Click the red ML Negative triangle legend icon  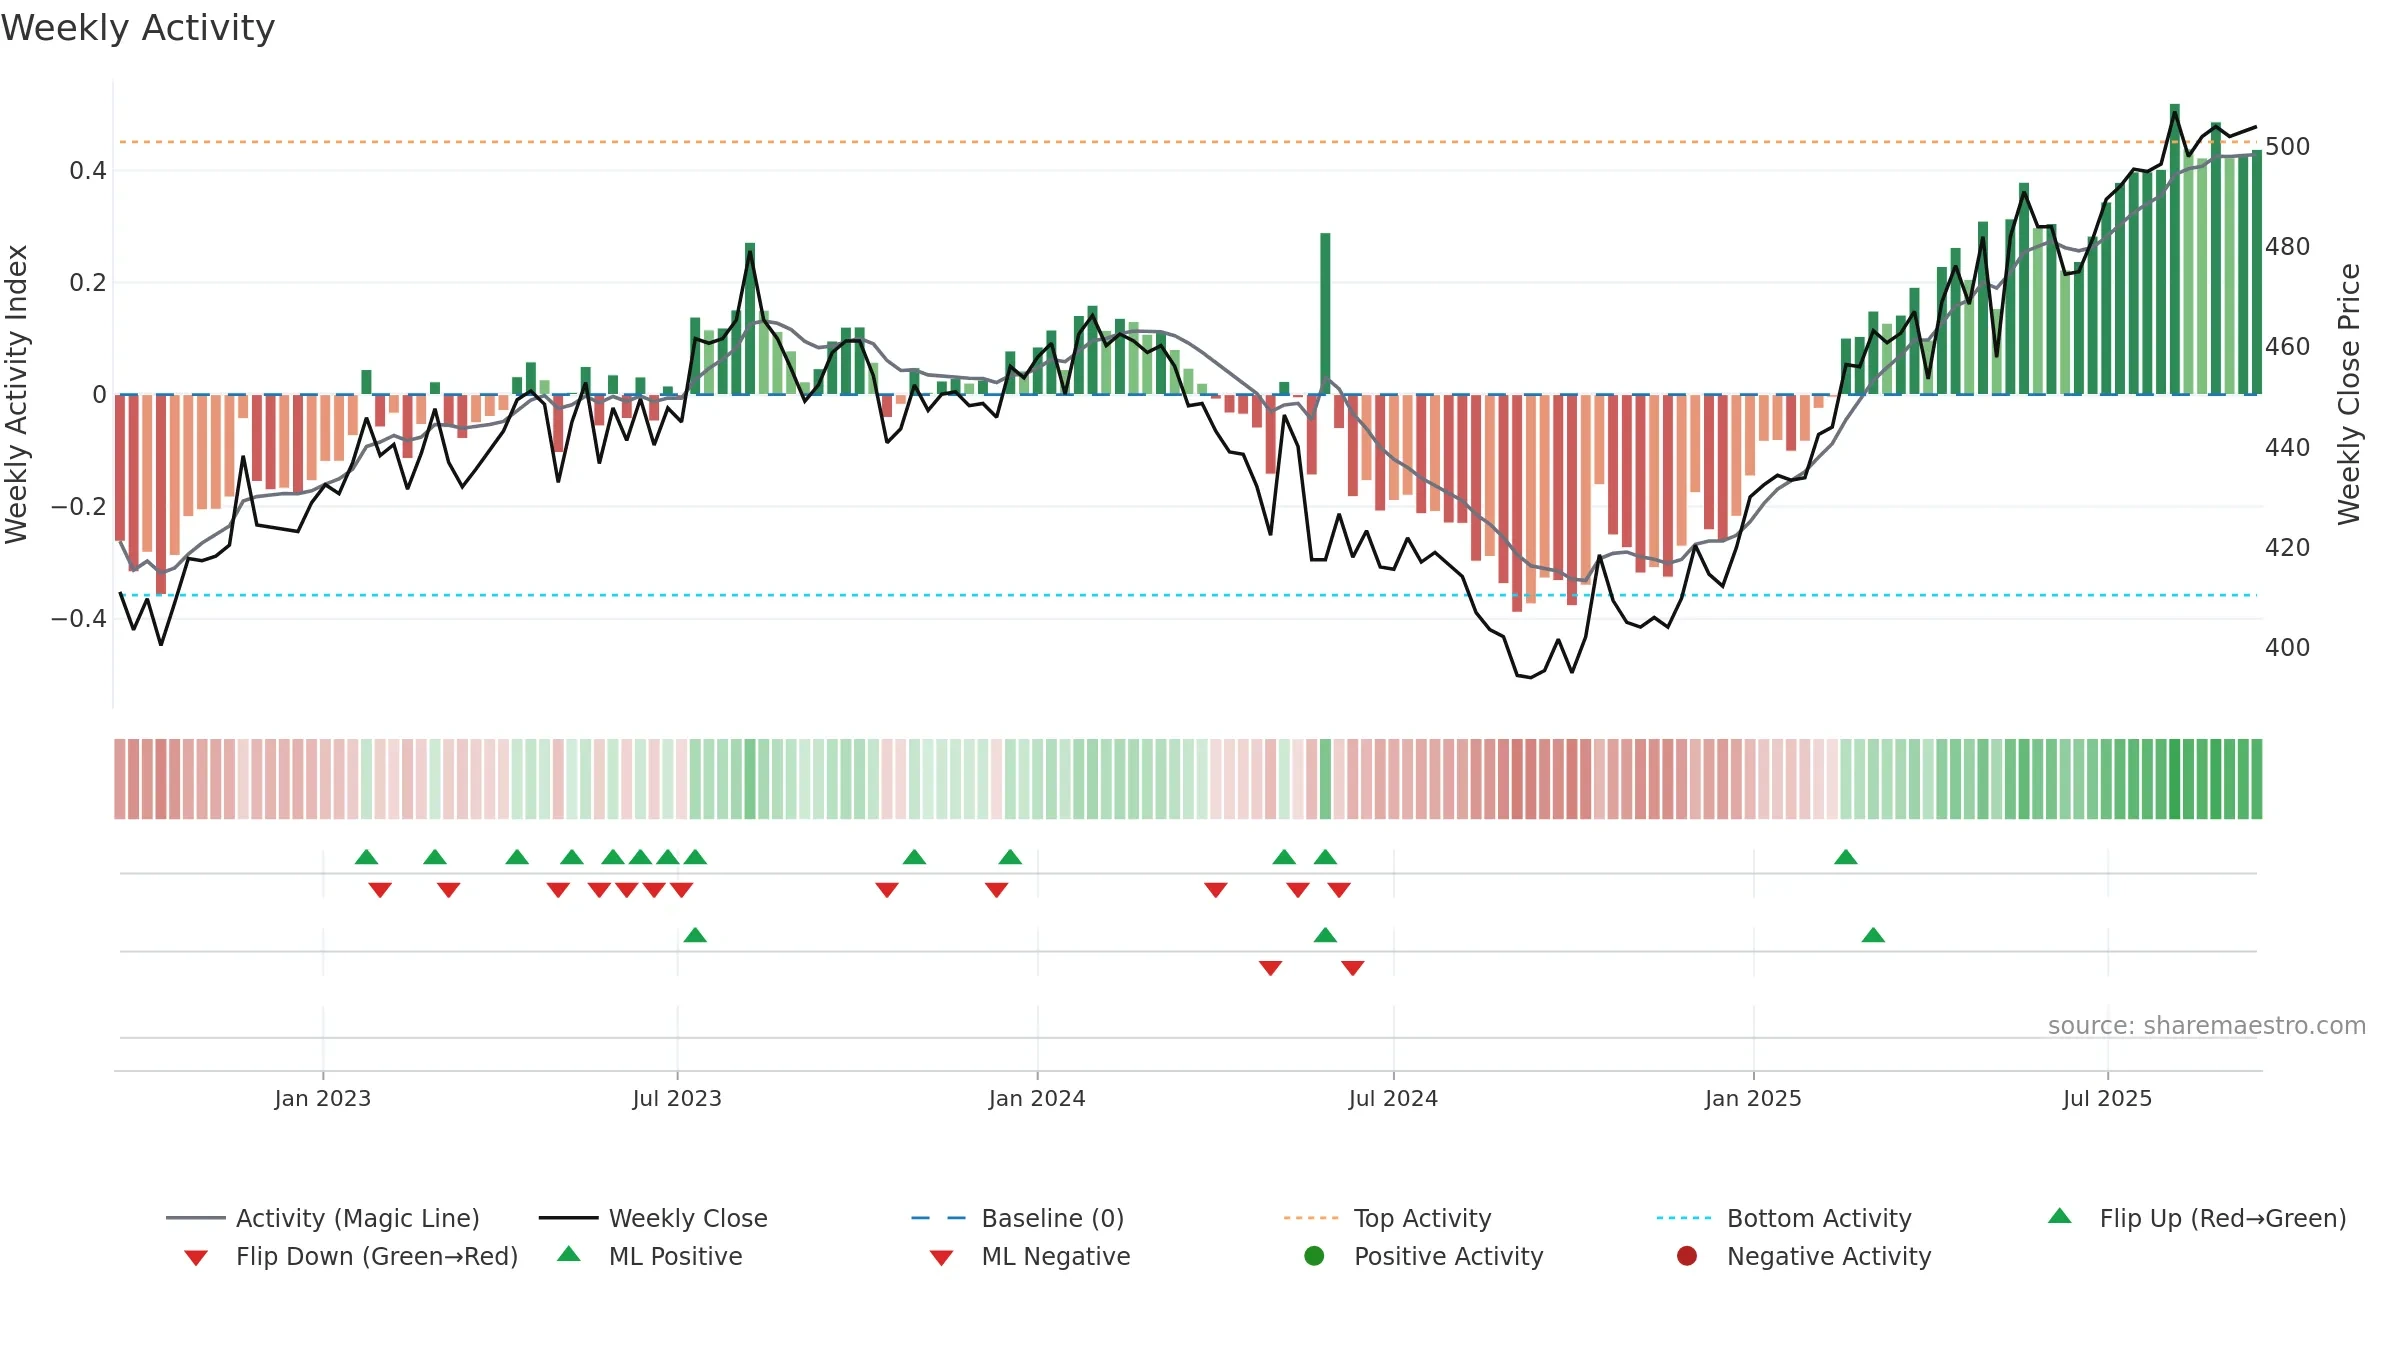coord(941,1258)
